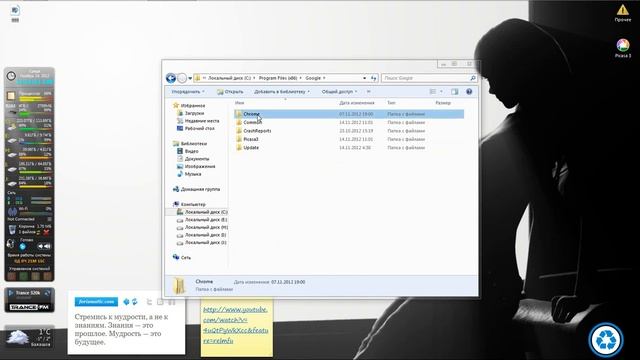Click the clock icon in sidebar gadget
The height and width of the screenshot is (360, 640).
pos(11,76)
